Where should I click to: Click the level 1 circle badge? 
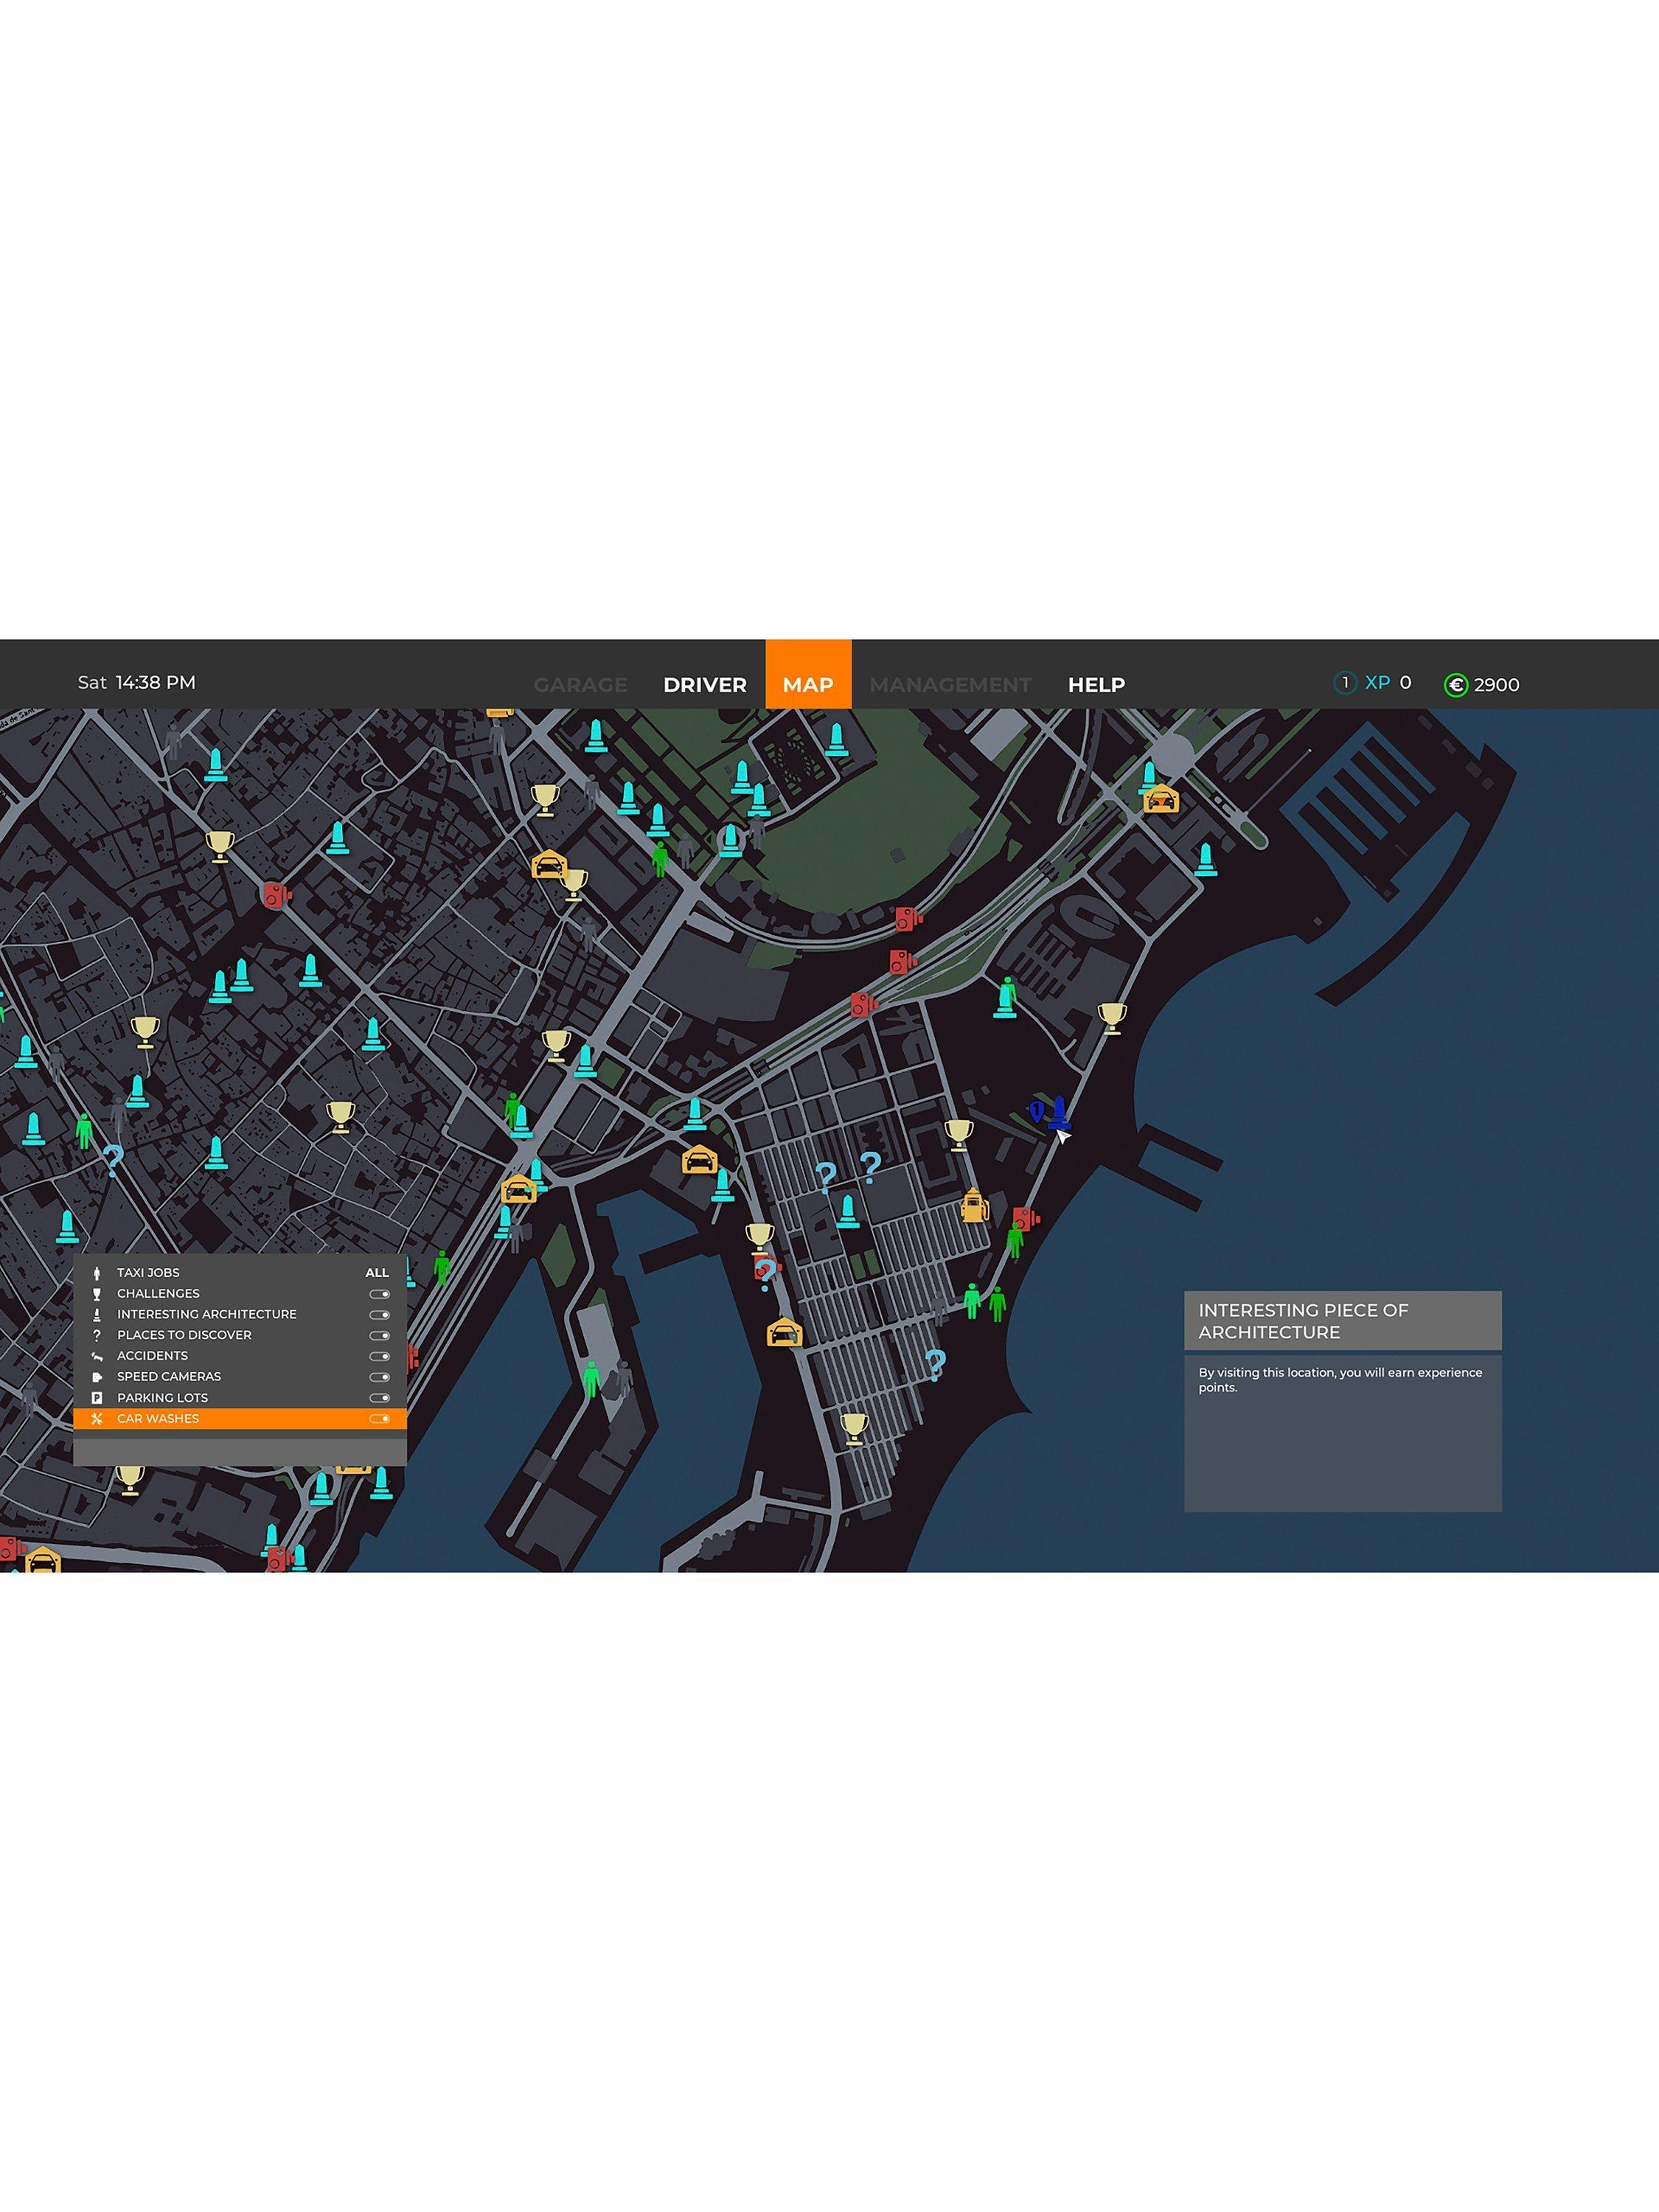tap(1345, 683)
